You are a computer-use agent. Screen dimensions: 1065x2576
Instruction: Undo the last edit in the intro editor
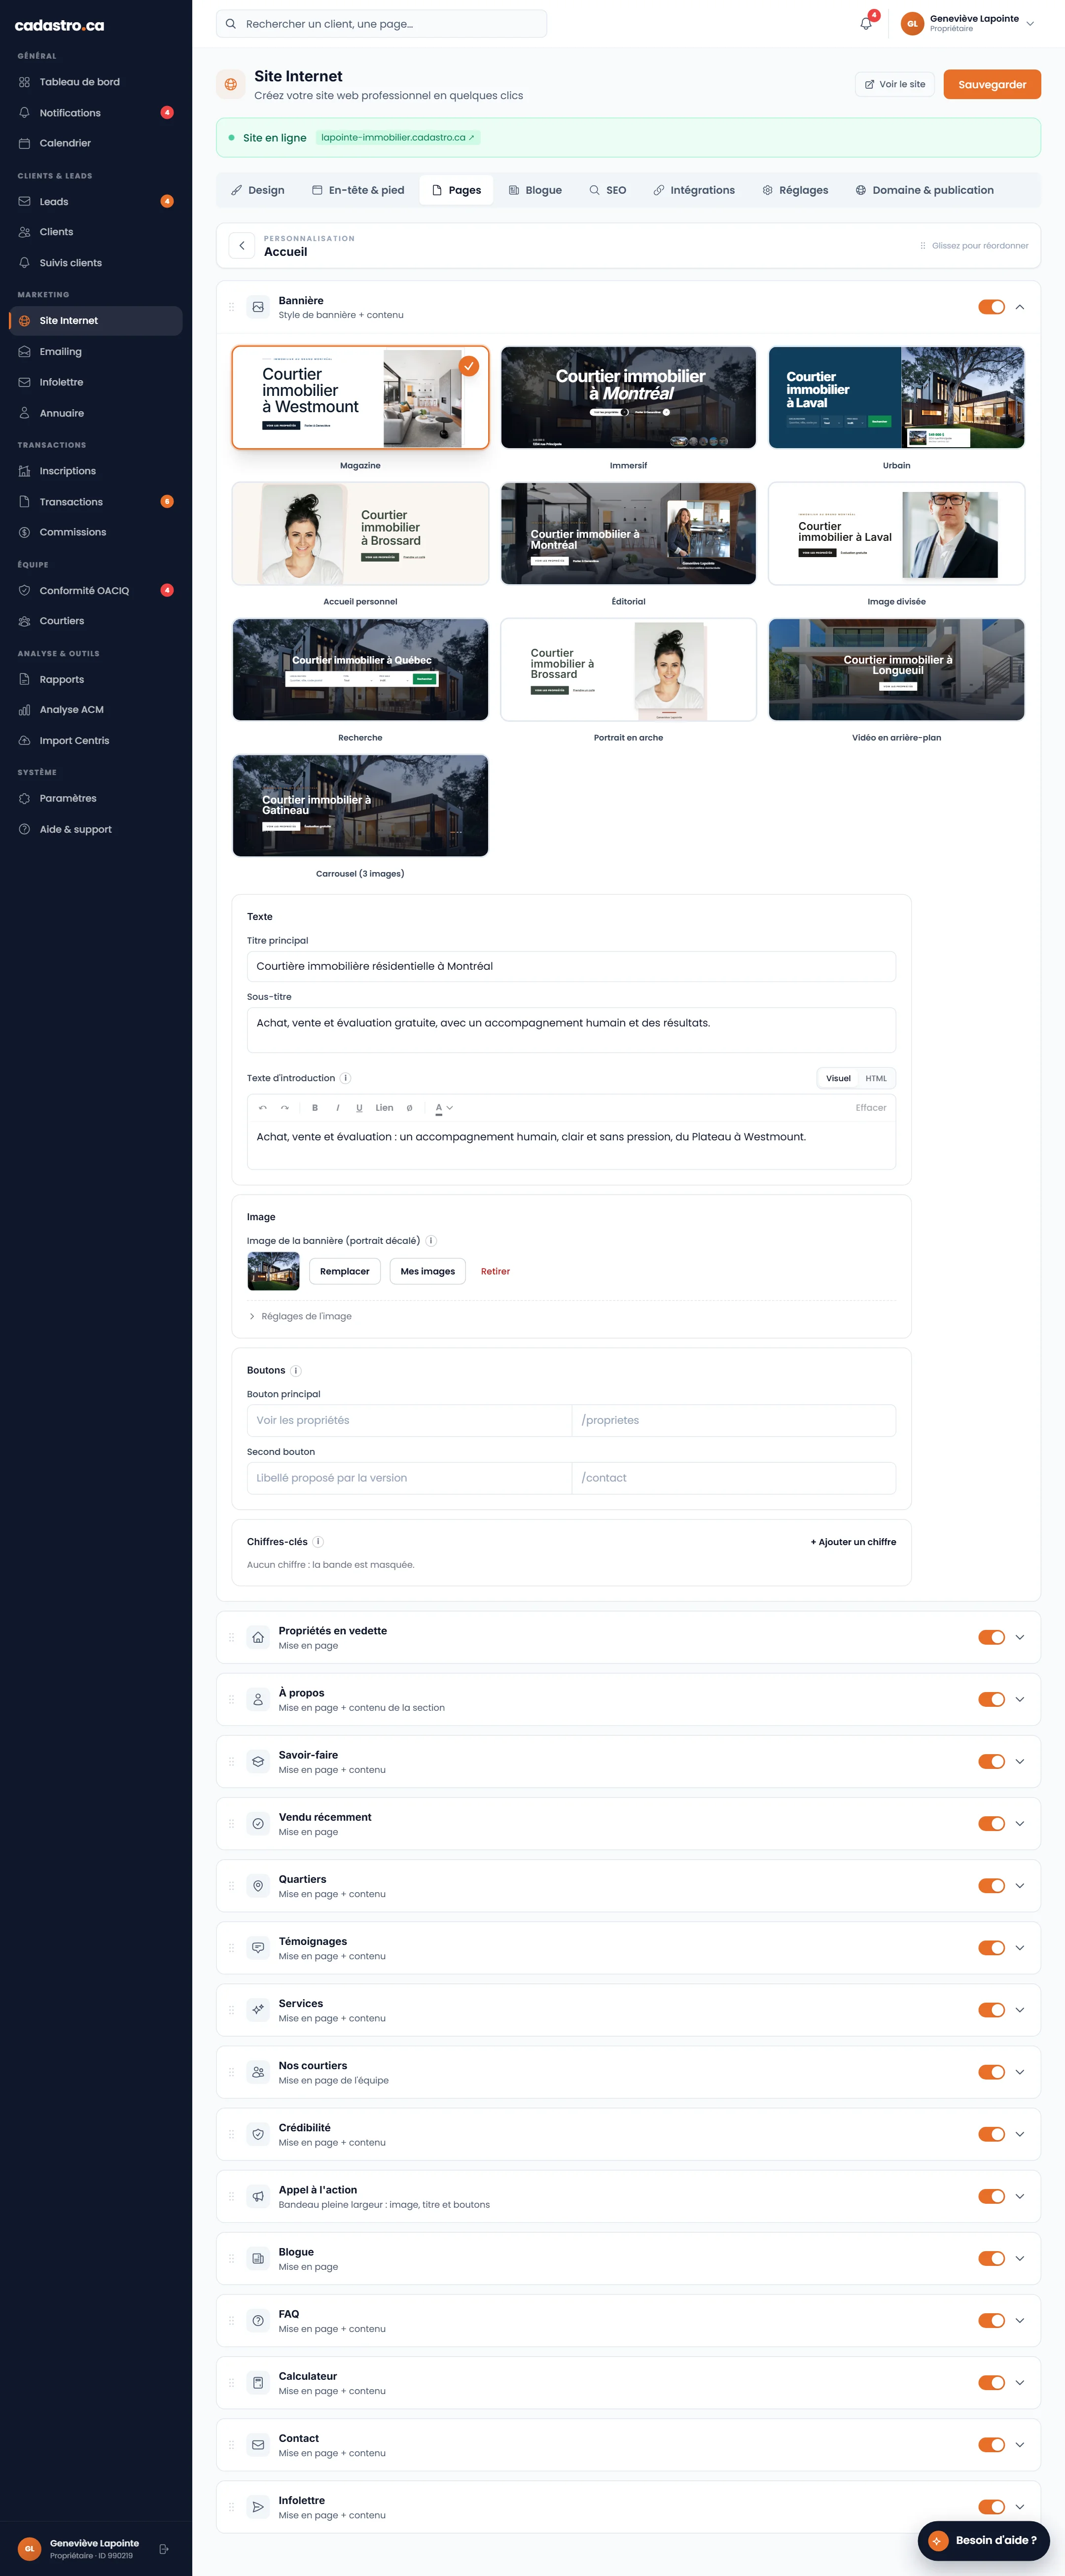coord(263,1108)
